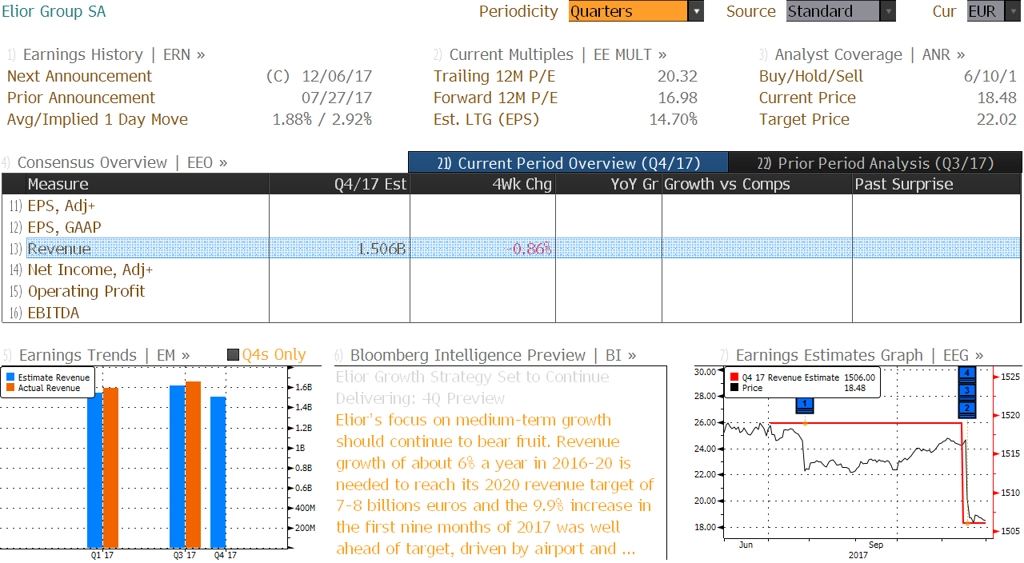1024x563 pixels.
Task: Switch to Prior Period Analysis (Q3/17) tab
Action: [x=875, y=163]
